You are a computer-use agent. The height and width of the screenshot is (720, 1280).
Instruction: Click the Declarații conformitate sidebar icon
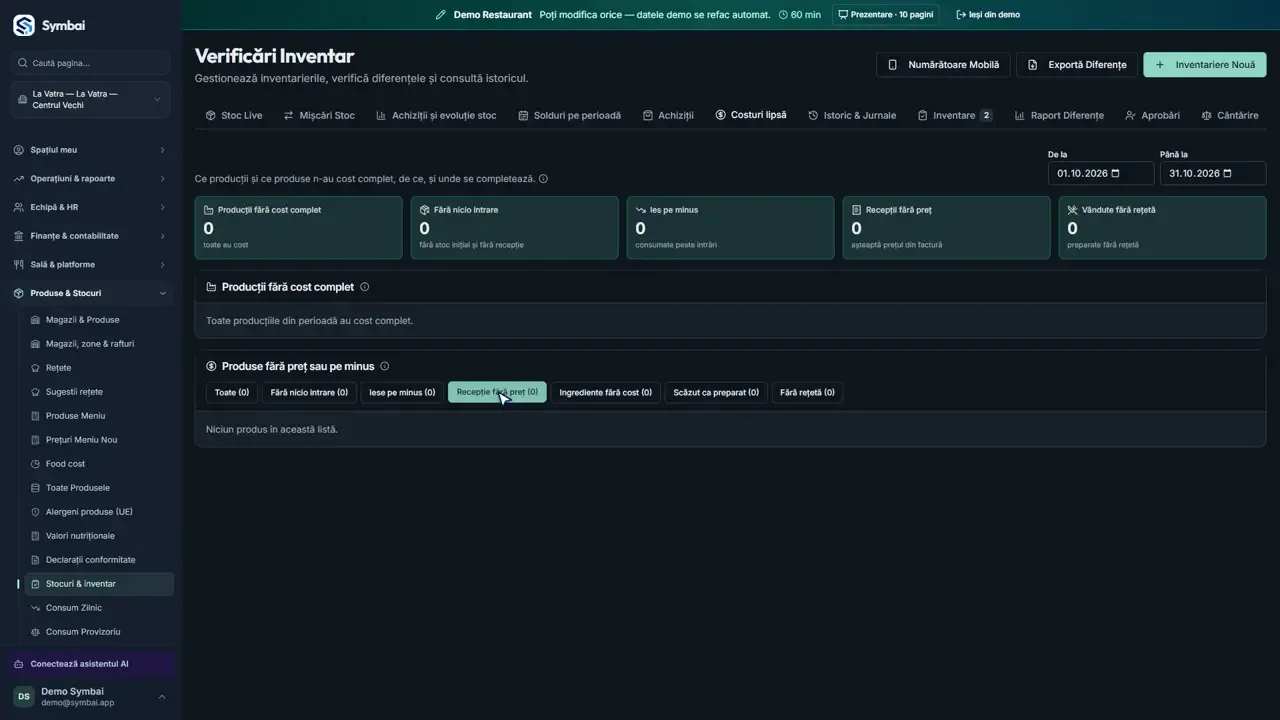pos(36,560)
